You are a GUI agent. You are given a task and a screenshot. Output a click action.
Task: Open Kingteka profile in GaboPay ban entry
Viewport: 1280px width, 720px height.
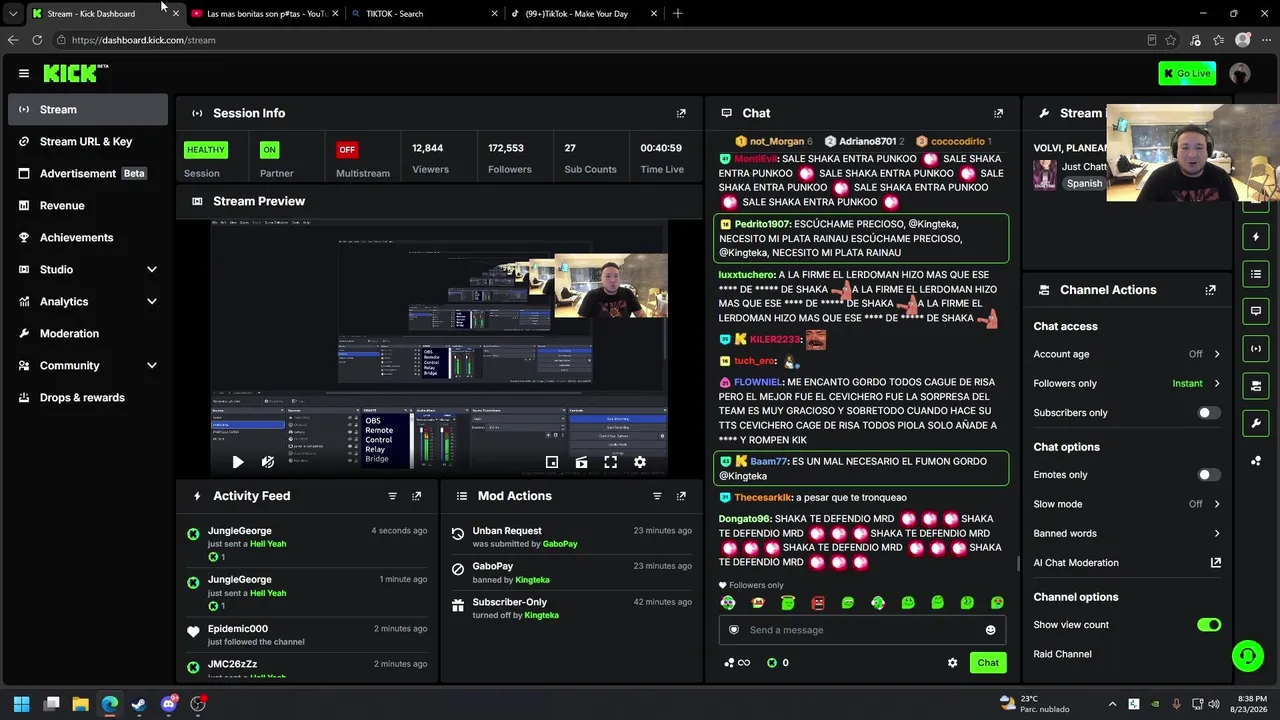tap(533, 580)
